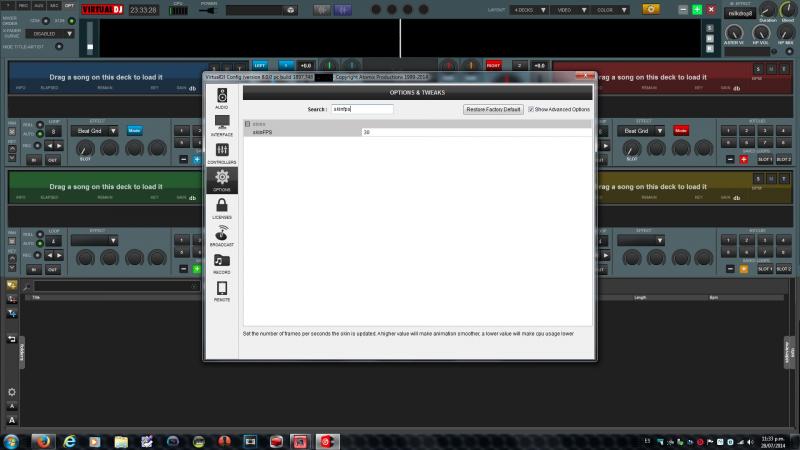Click the OUT loop button on left deck

(x=53, y=160)
